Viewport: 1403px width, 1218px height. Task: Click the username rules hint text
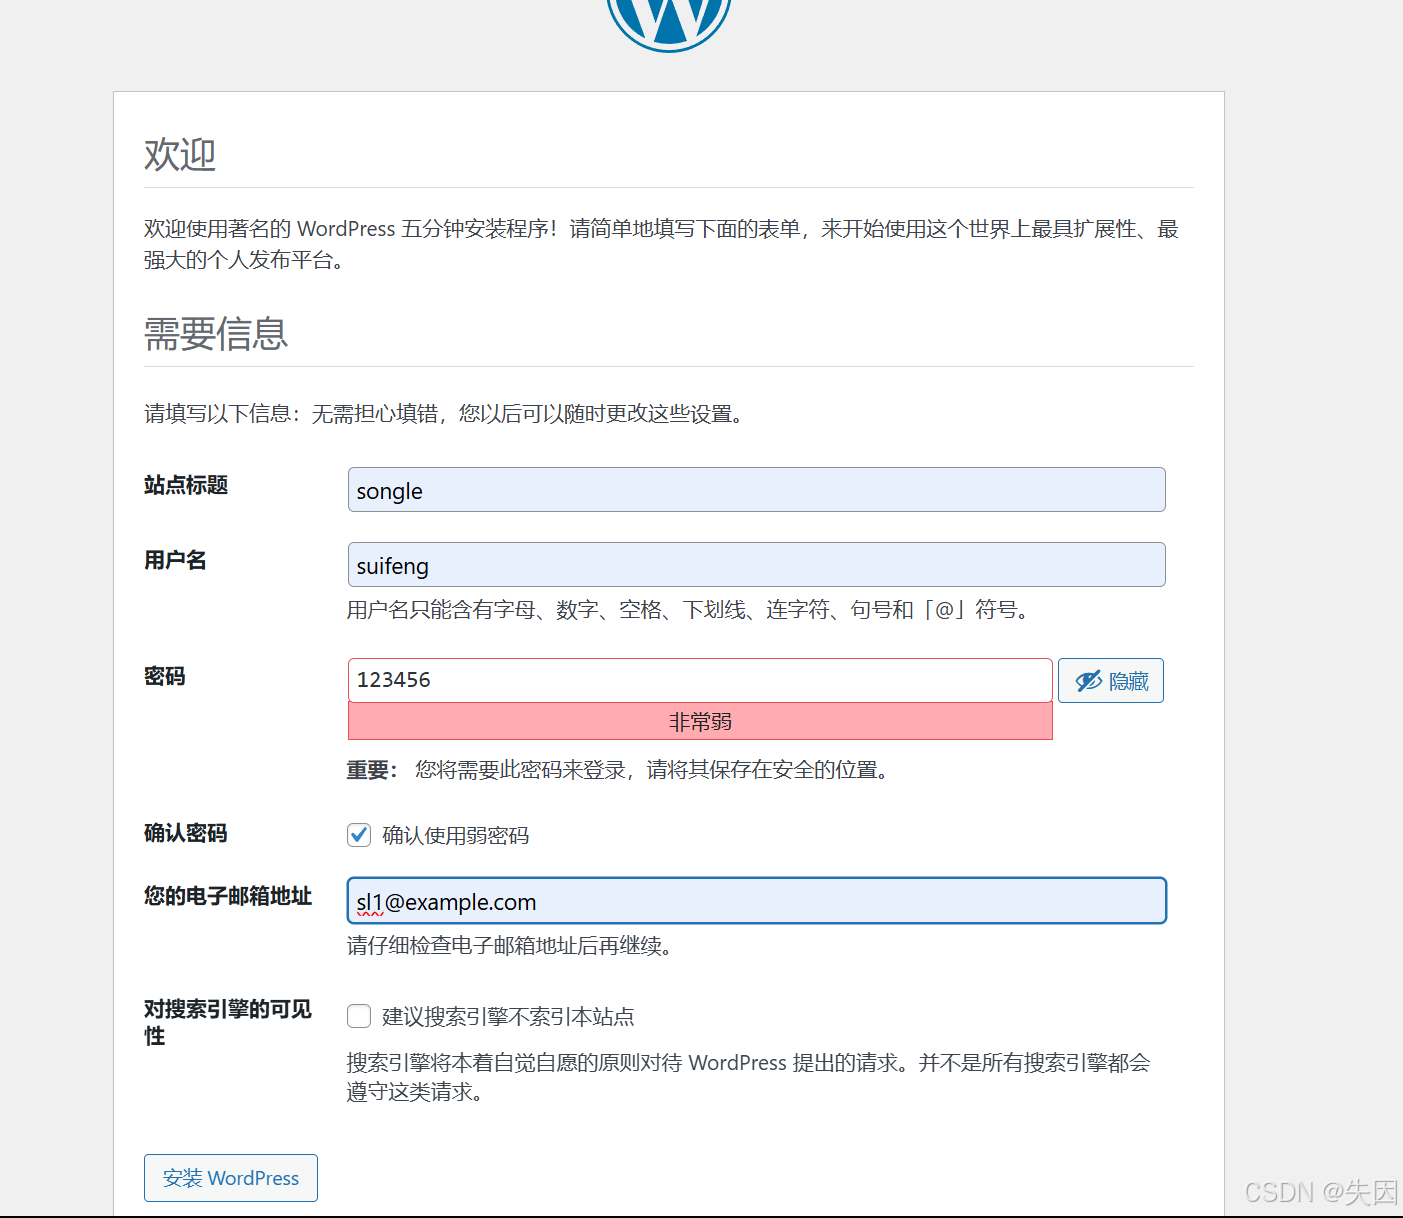[689, 610]
